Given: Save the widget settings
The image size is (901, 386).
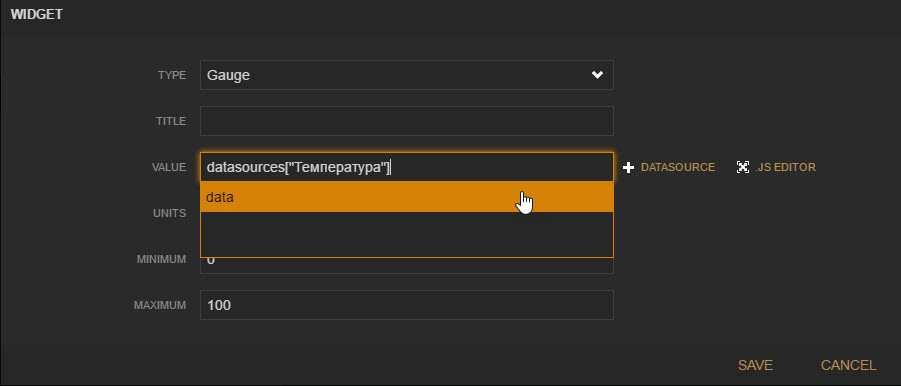Looking at the screenshot, I should click(755, 365).
